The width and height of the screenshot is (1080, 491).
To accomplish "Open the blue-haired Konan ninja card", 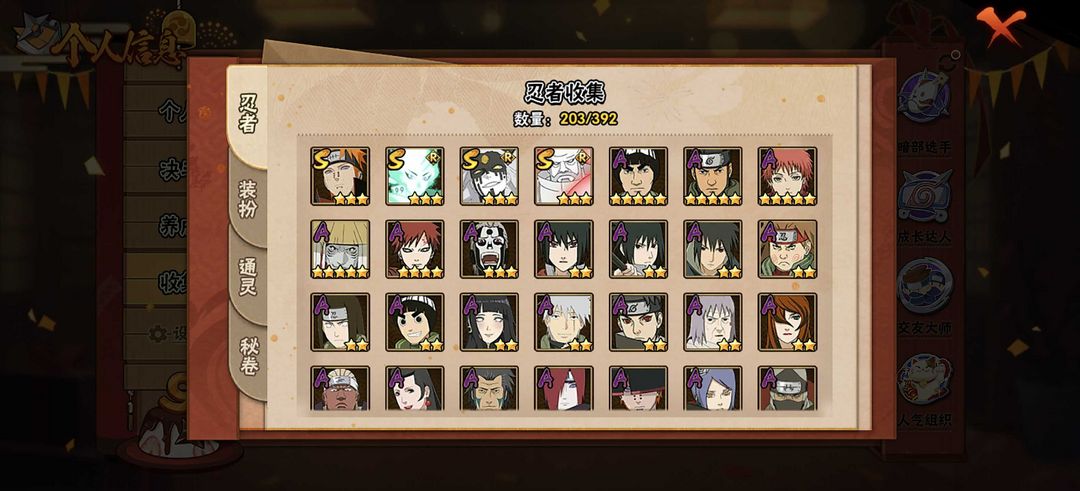I will point(713,388).
